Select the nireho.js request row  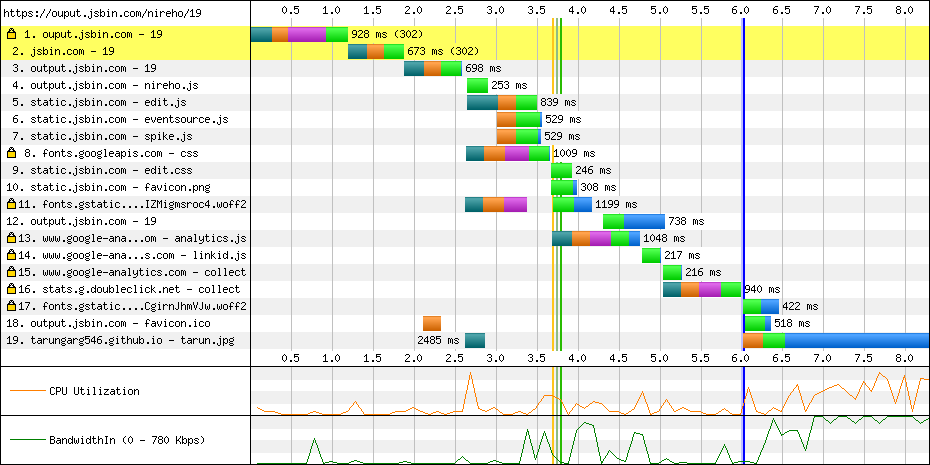[465, 85]
